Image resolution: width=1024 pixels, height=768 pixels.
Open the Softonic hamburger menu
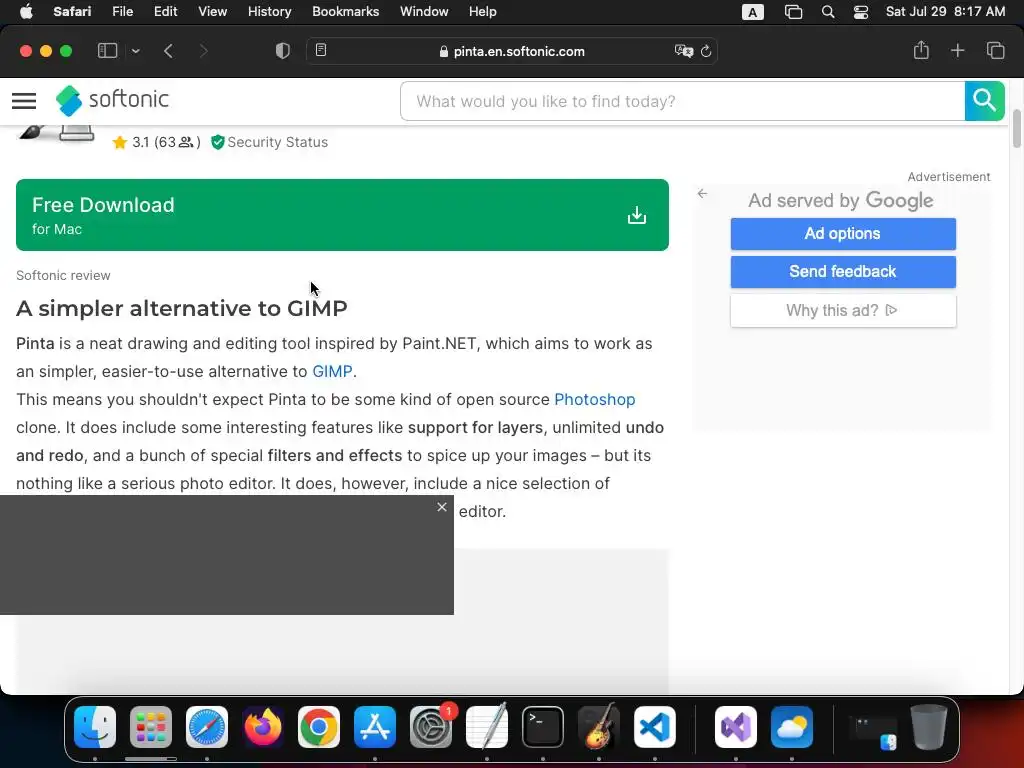[24, 101]
